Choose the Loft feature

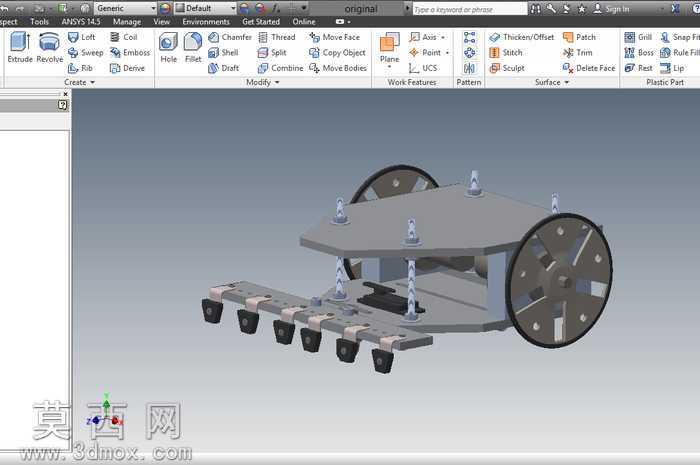coord(82,37)
